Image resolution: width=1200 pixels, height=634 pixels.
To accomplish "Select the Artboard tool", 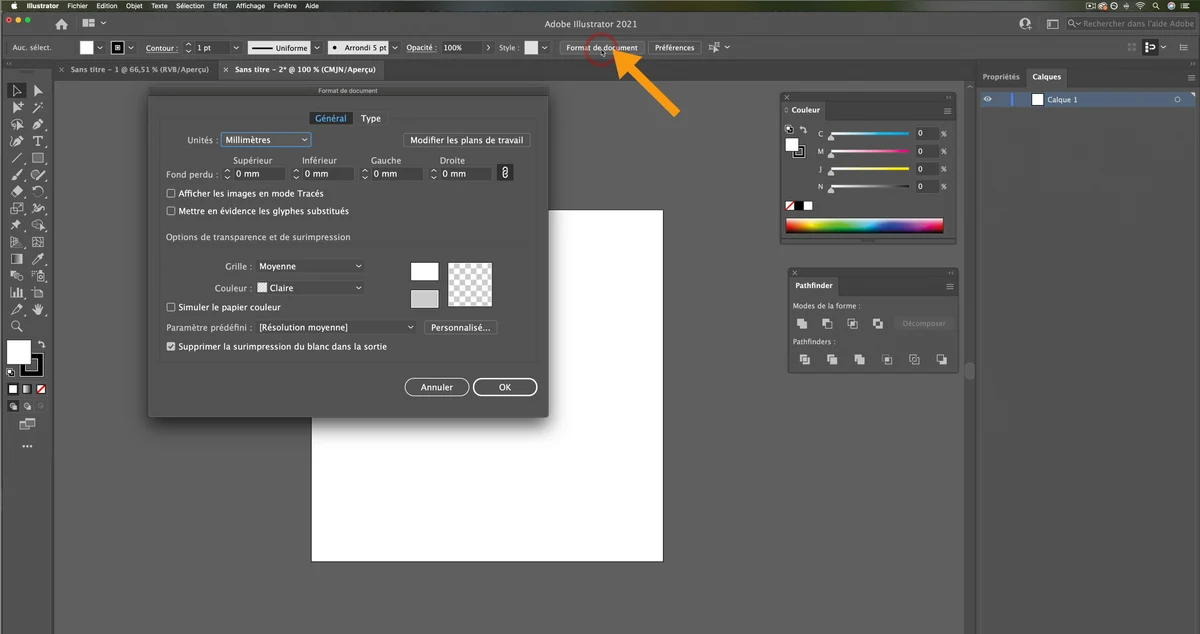I will [38, 293].
